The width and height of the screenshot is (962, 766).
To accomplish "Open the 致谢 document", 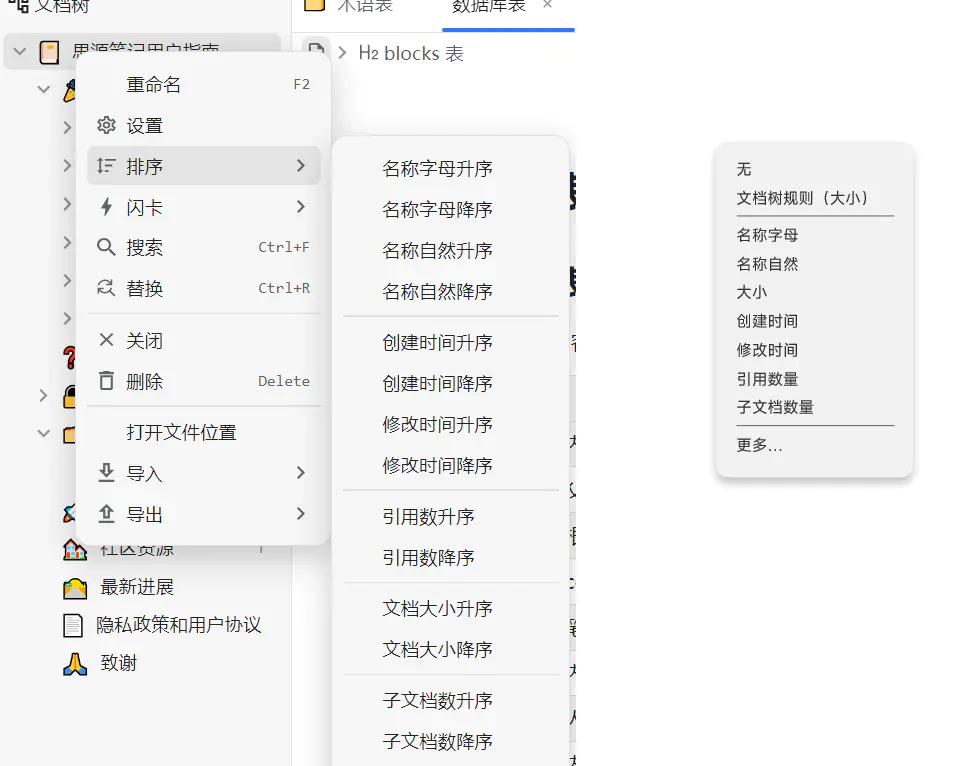I will coord(118,663).
